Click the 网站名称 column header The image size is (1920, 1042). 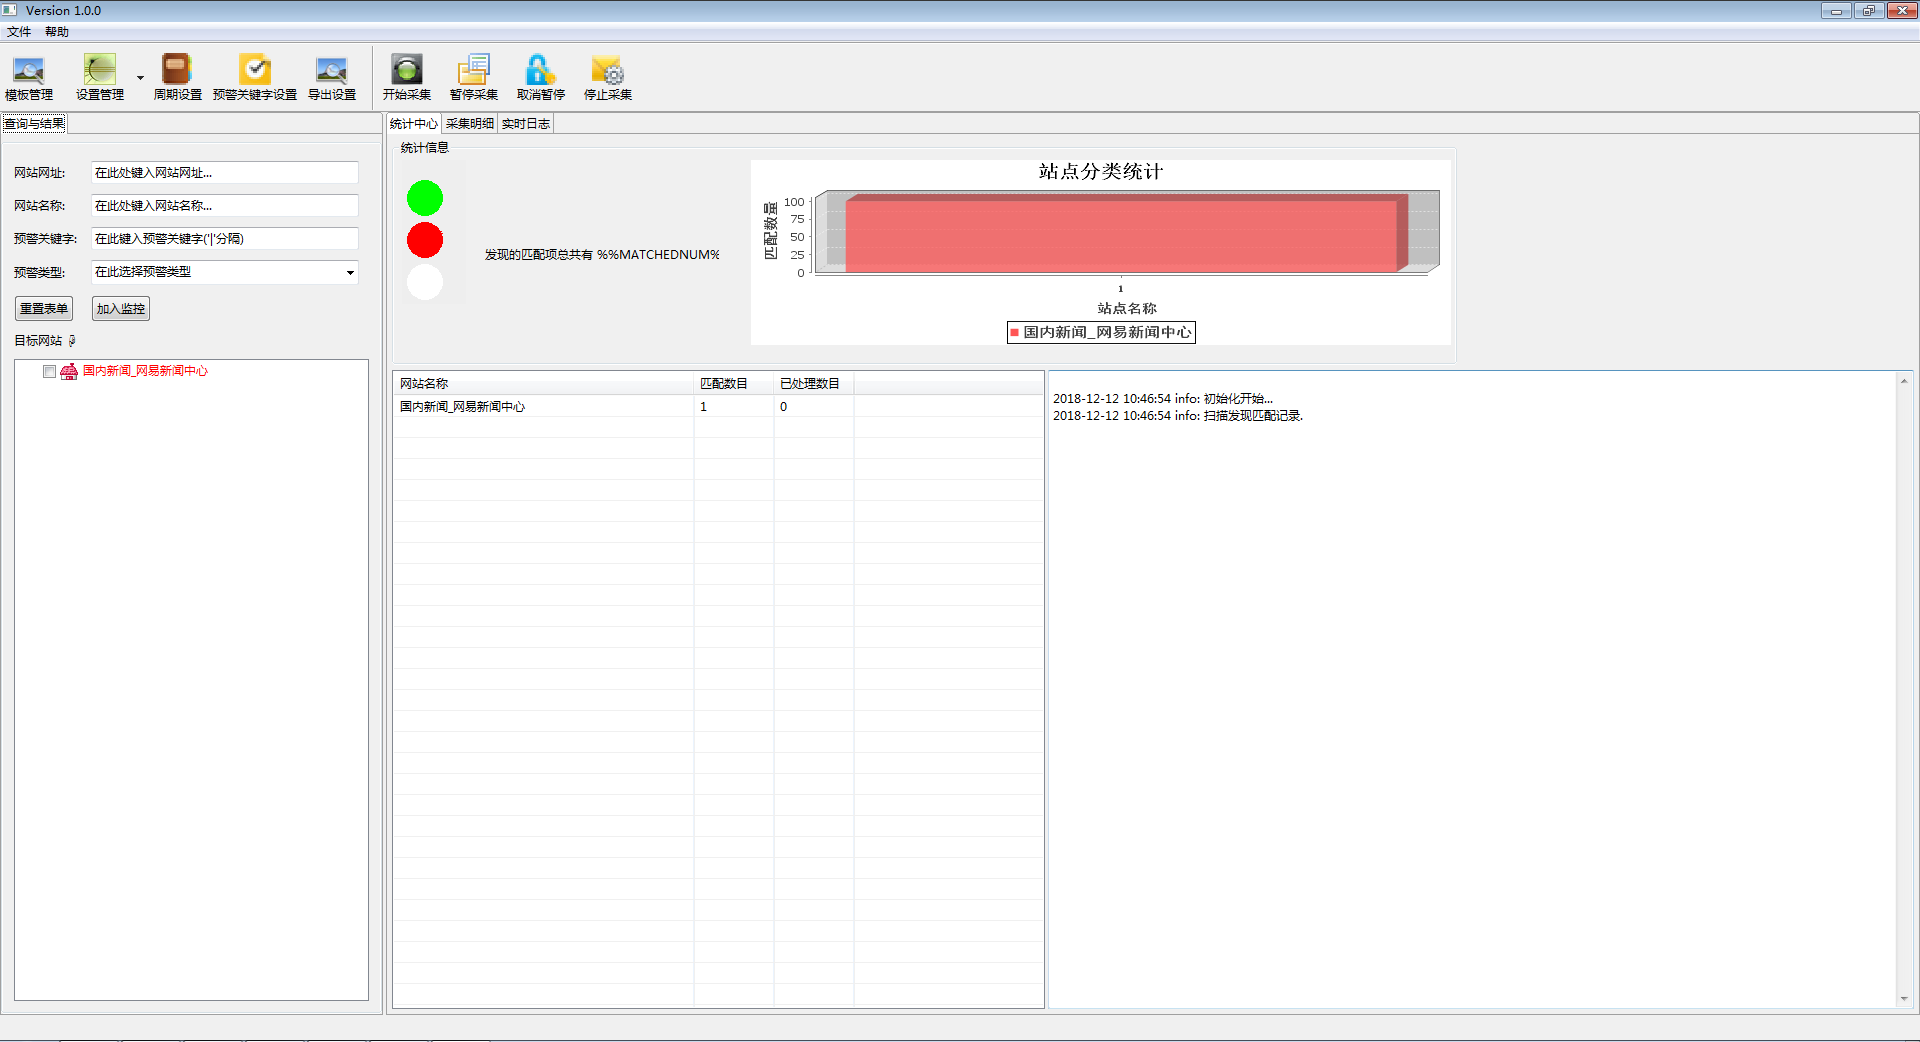pos(544,384)
